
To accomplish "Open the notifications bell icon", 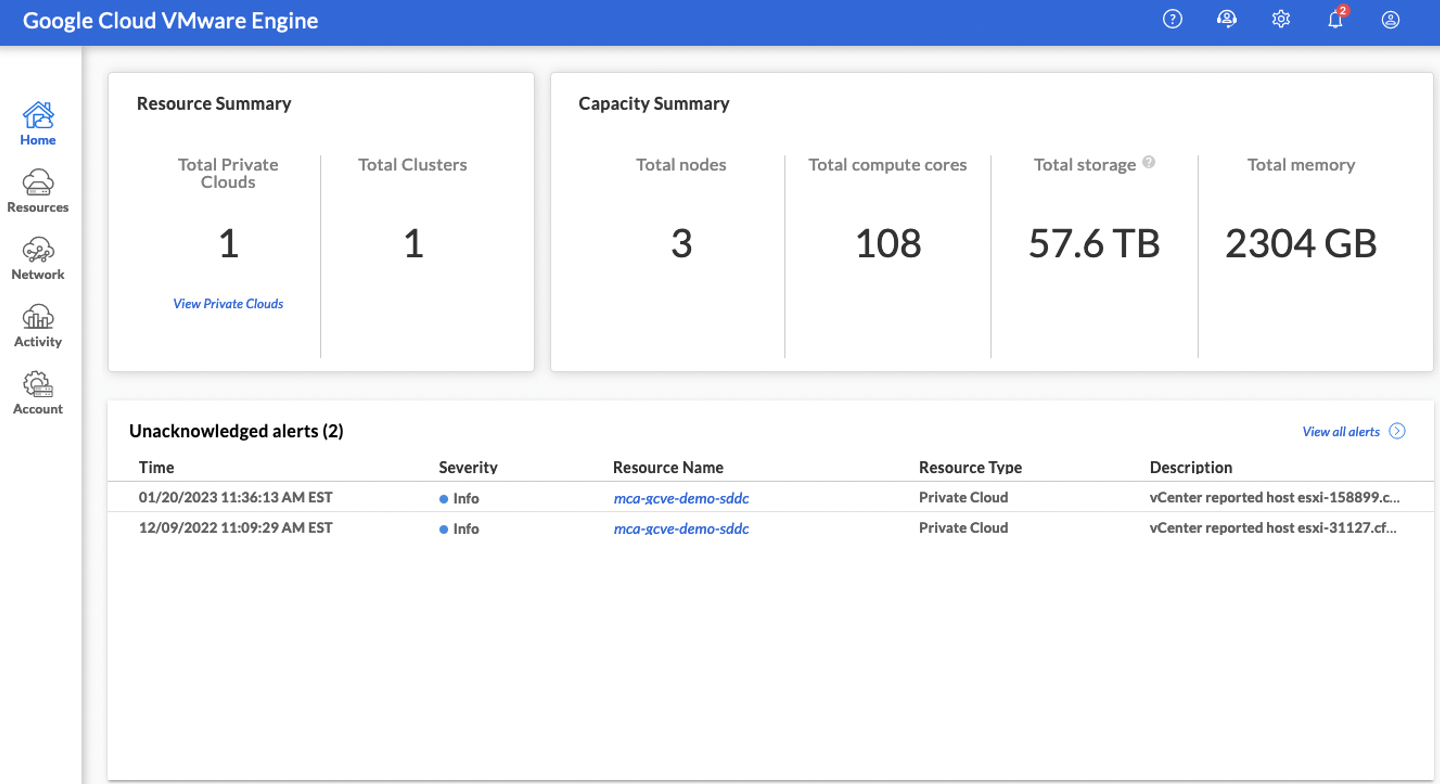I will [x=1336, y=19].
